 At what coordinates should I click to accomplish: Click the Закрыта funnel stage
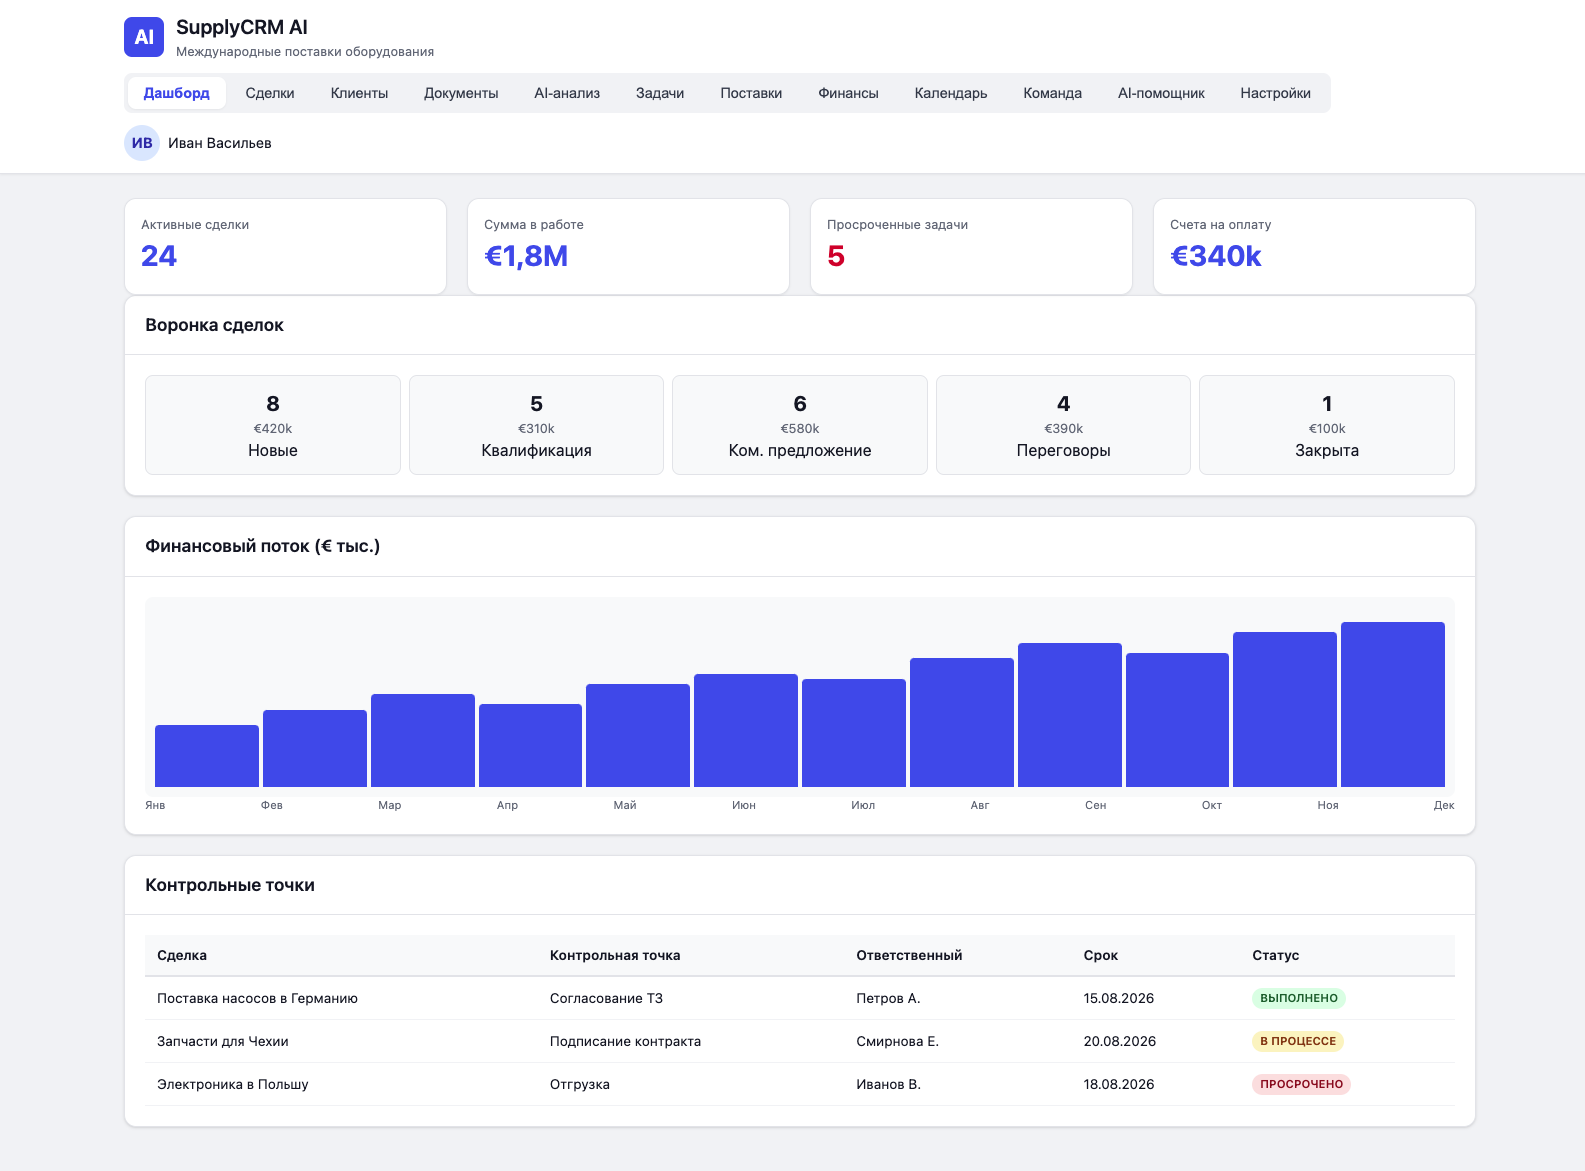[x=1327, y=425]
